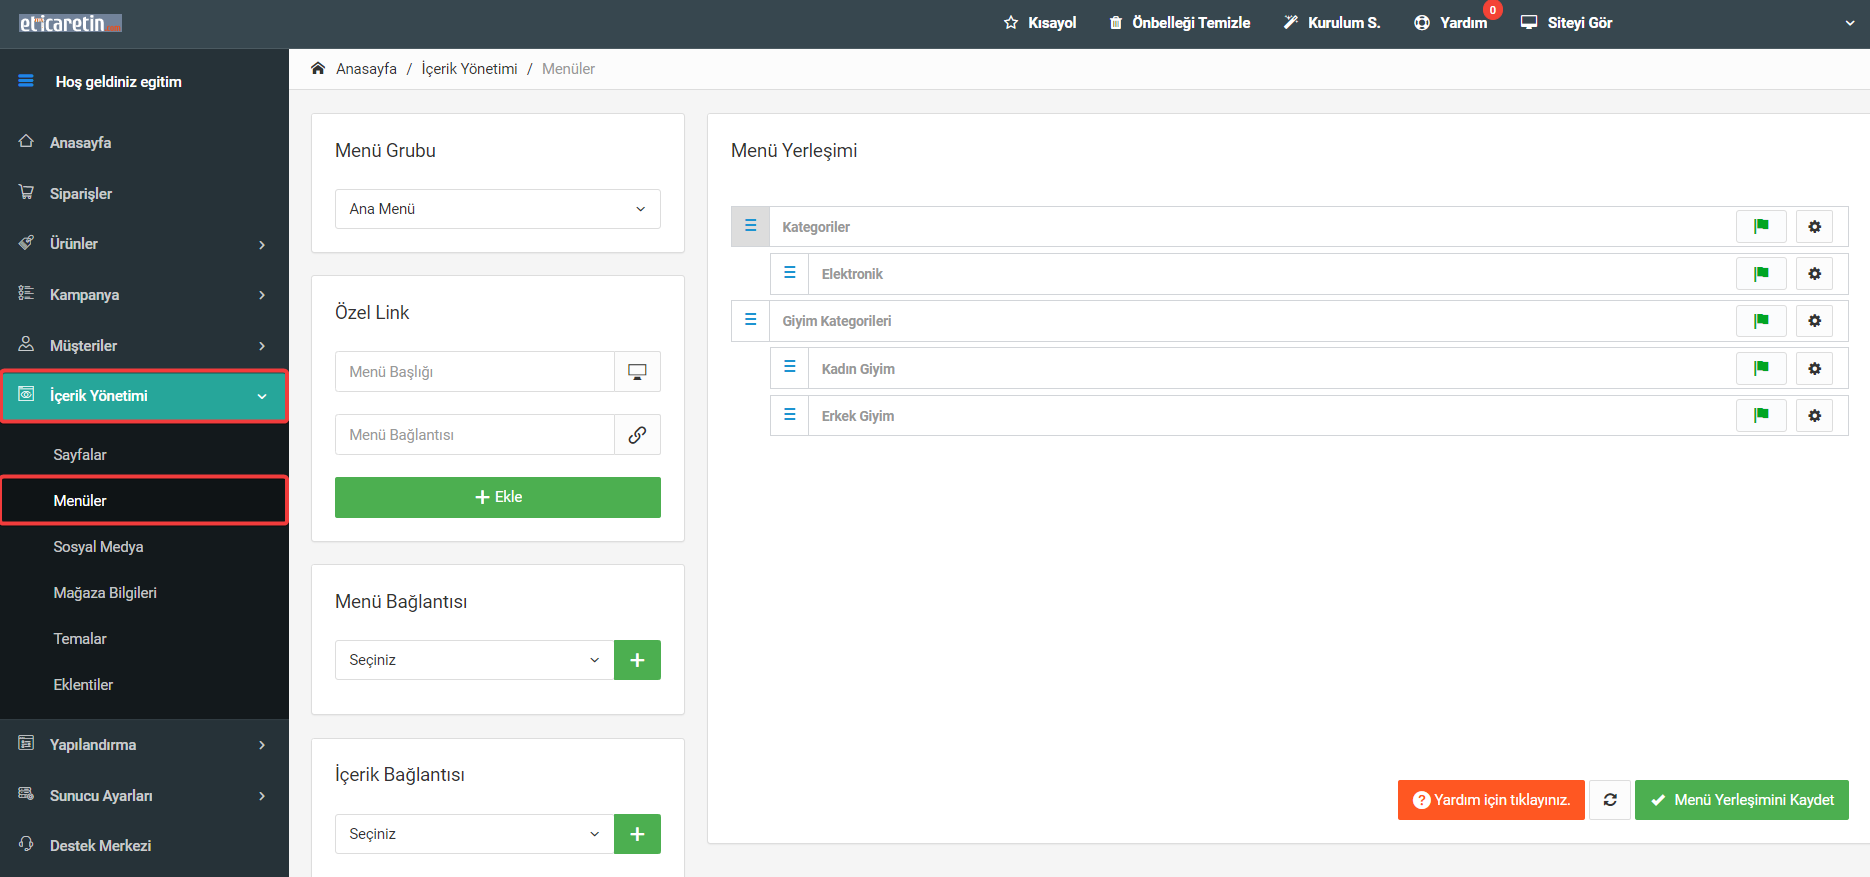Viewport: 1870px width, 877px height.
Task: Expand the Sunucu Ayarları sidebar section
Action: 144,796
